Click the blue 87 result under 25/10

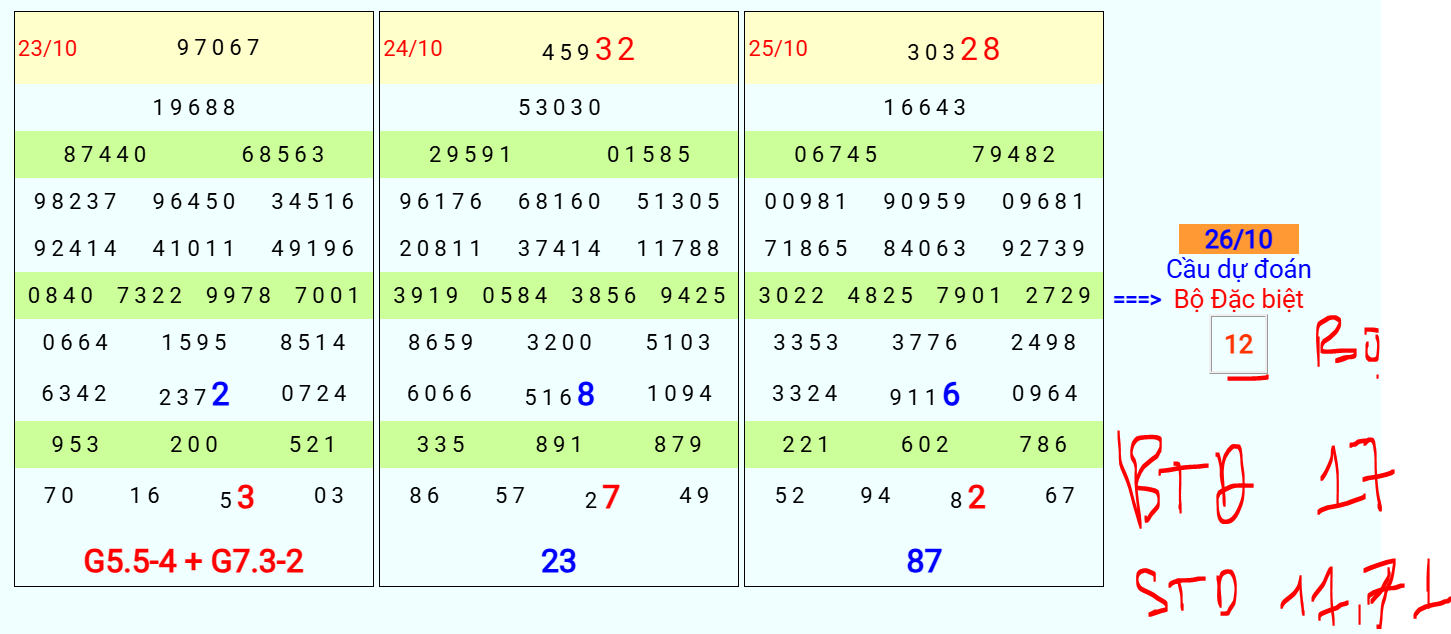[924, 561]
